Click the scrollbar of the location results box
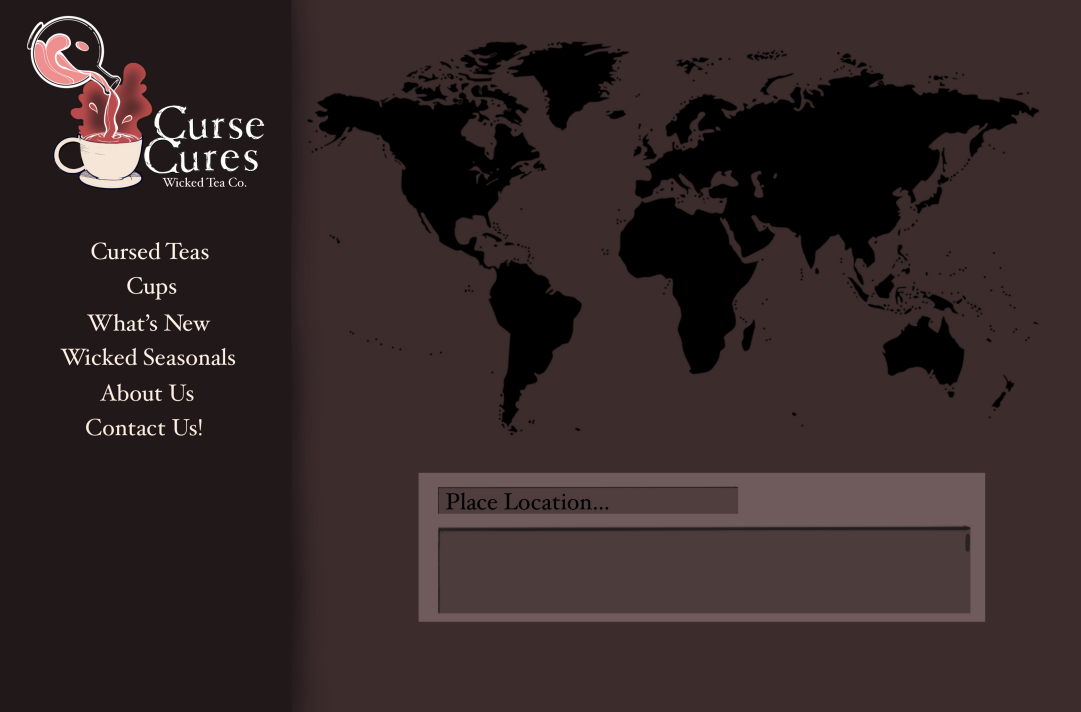Image resolution: width=1081 pixels, height=712 pixels. tap(966, 545)
